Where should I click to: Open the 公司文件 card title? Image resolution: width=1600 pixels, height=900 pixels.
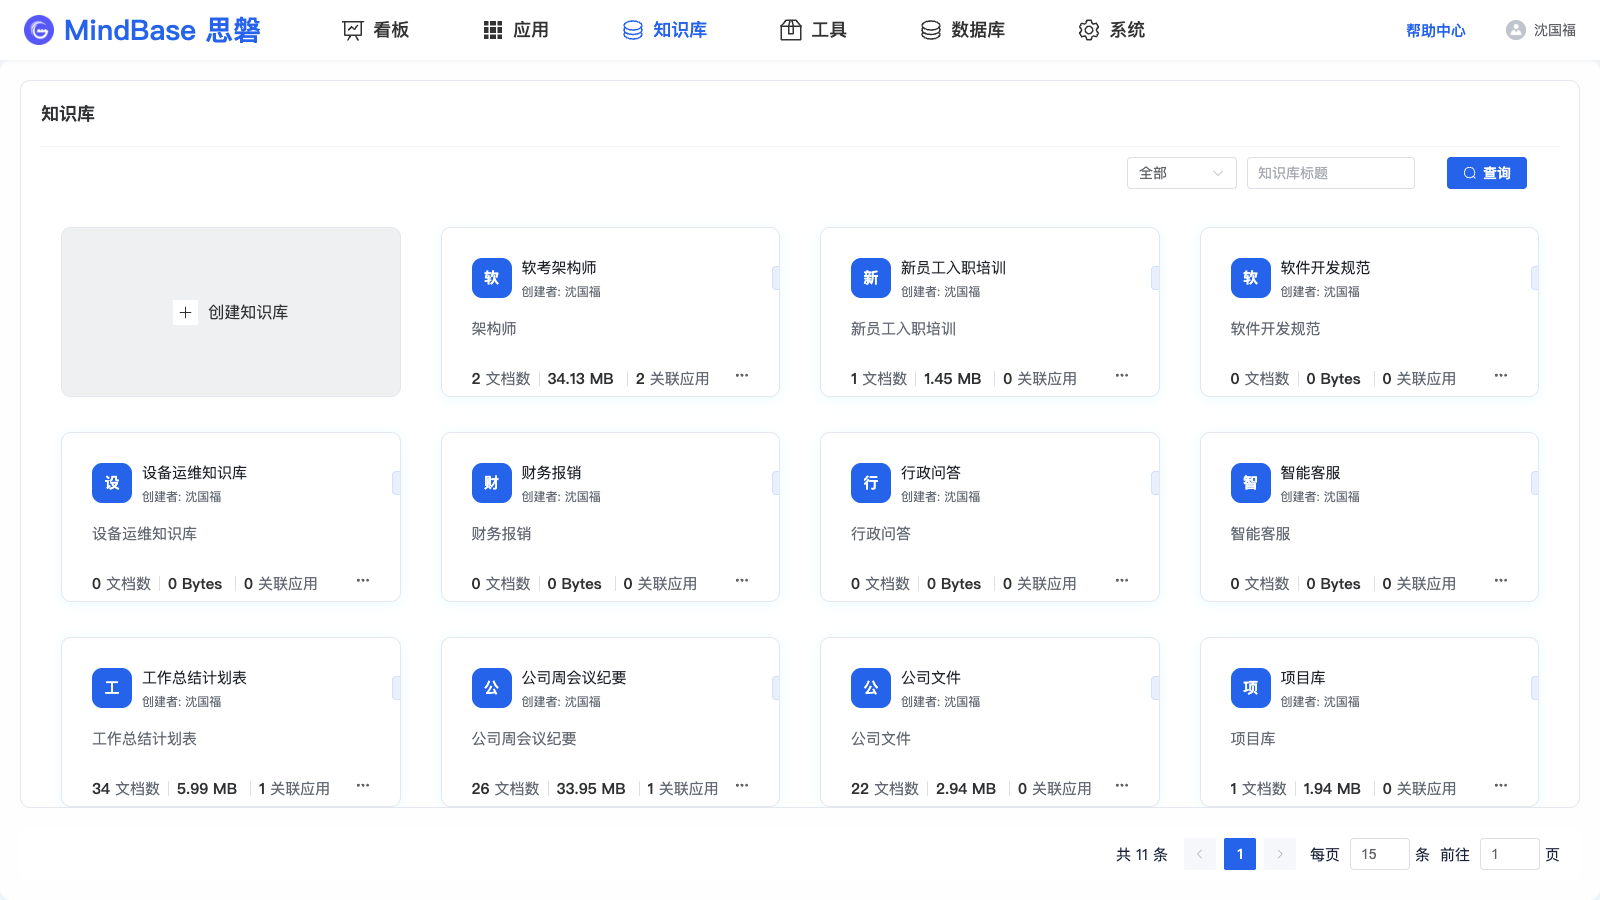coord(931,678)
